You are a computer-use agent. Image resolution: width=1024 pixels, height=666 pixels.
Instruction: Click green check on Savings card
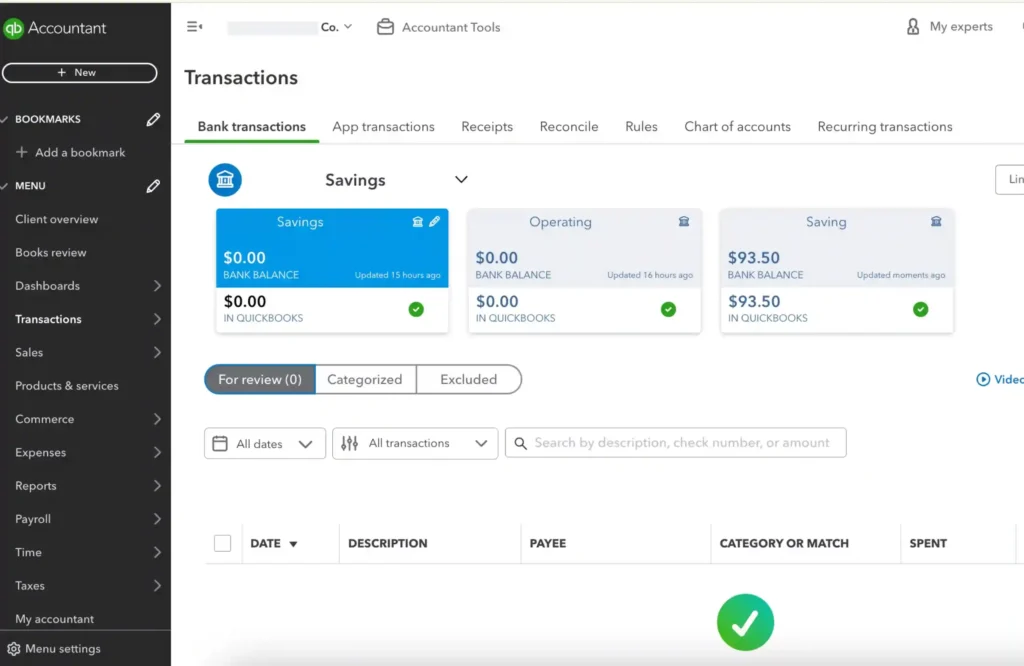416,309
